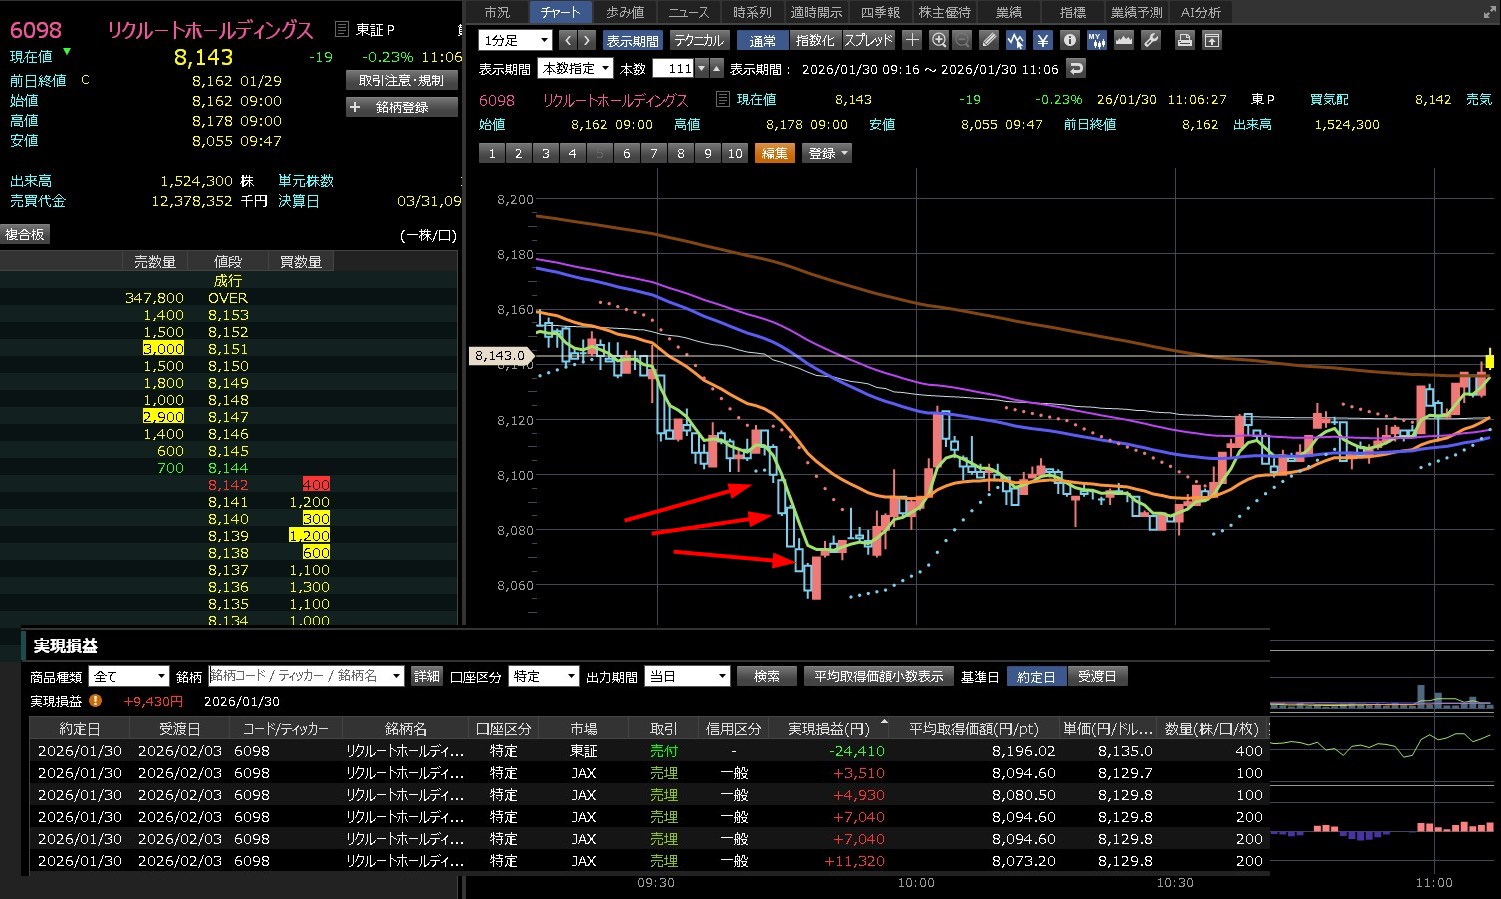Select the pencil drawing tool icon
The image size is (1501, 899).
tap(989, 40)
